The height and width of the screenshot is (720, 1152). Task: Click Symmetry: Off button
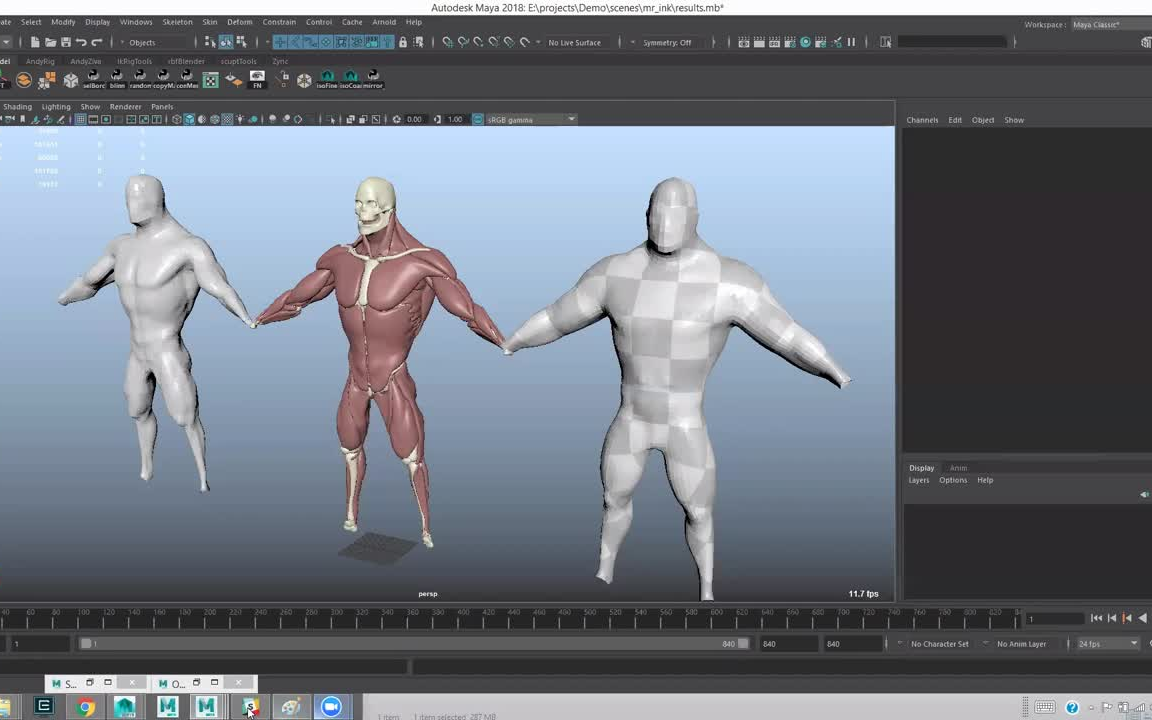(667, 42)
